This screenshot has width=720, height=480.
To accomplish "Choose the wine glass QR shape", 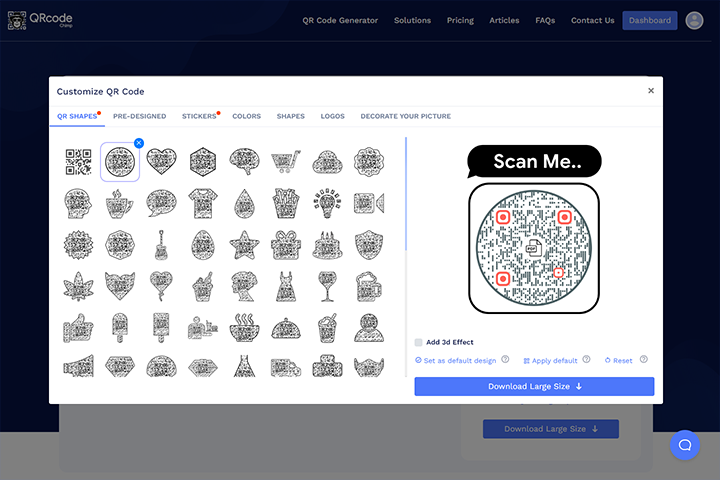I will pos(327,286).
